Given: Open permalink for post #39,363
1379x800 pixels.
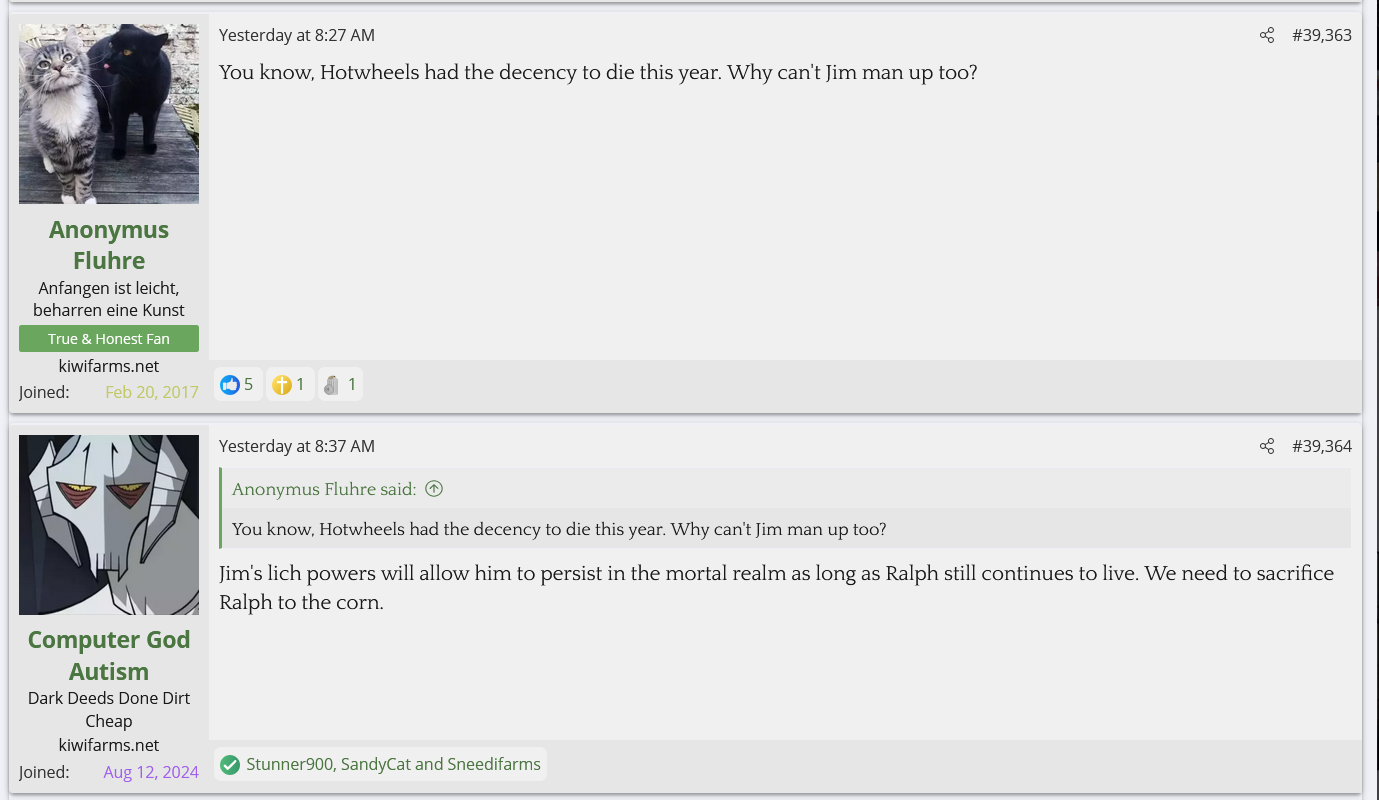Looking at the screenshot, I should pos(1321,36).
